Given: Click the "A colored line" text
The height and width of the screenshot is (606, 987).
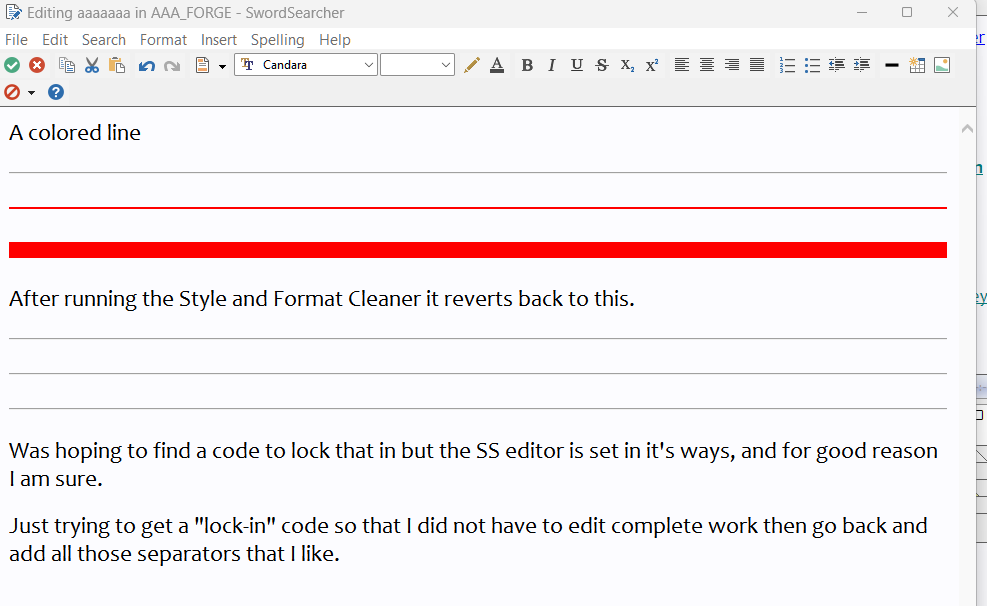Looking at the screenshot, I should 75,133.
